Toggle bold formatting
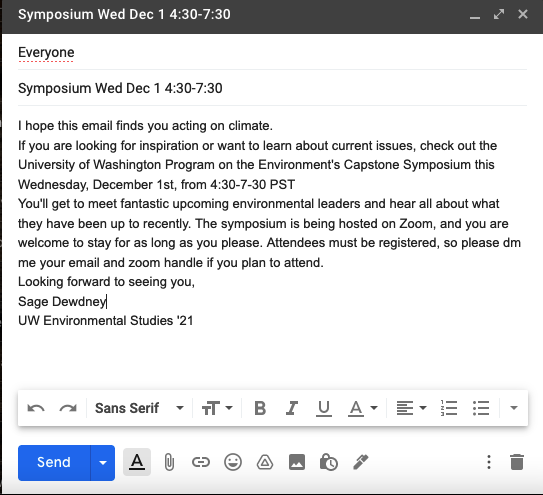The width and height of the screenshot is (543, 495). pos(260,408)
